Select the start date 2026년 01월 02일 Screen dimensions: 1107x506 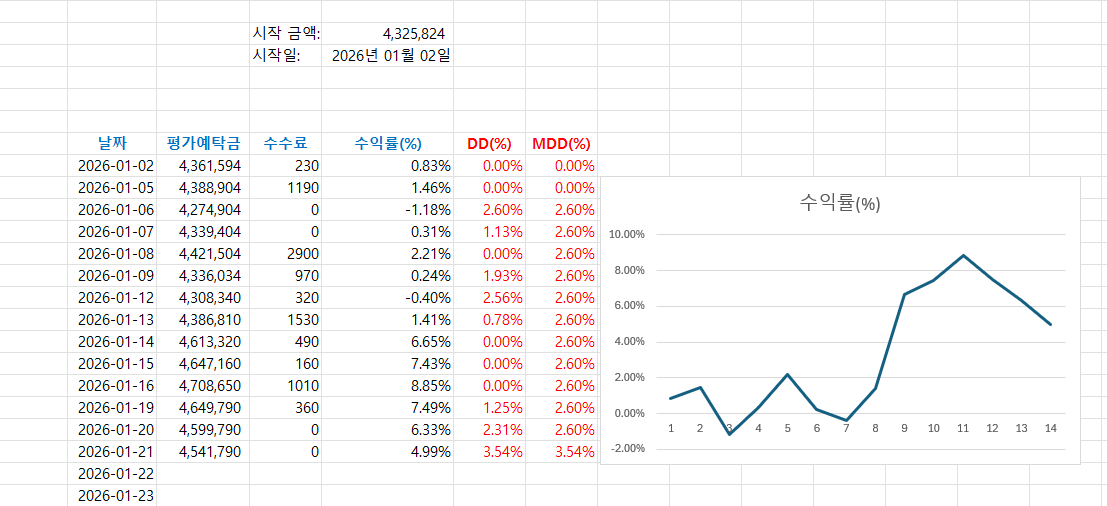[390, 56]
